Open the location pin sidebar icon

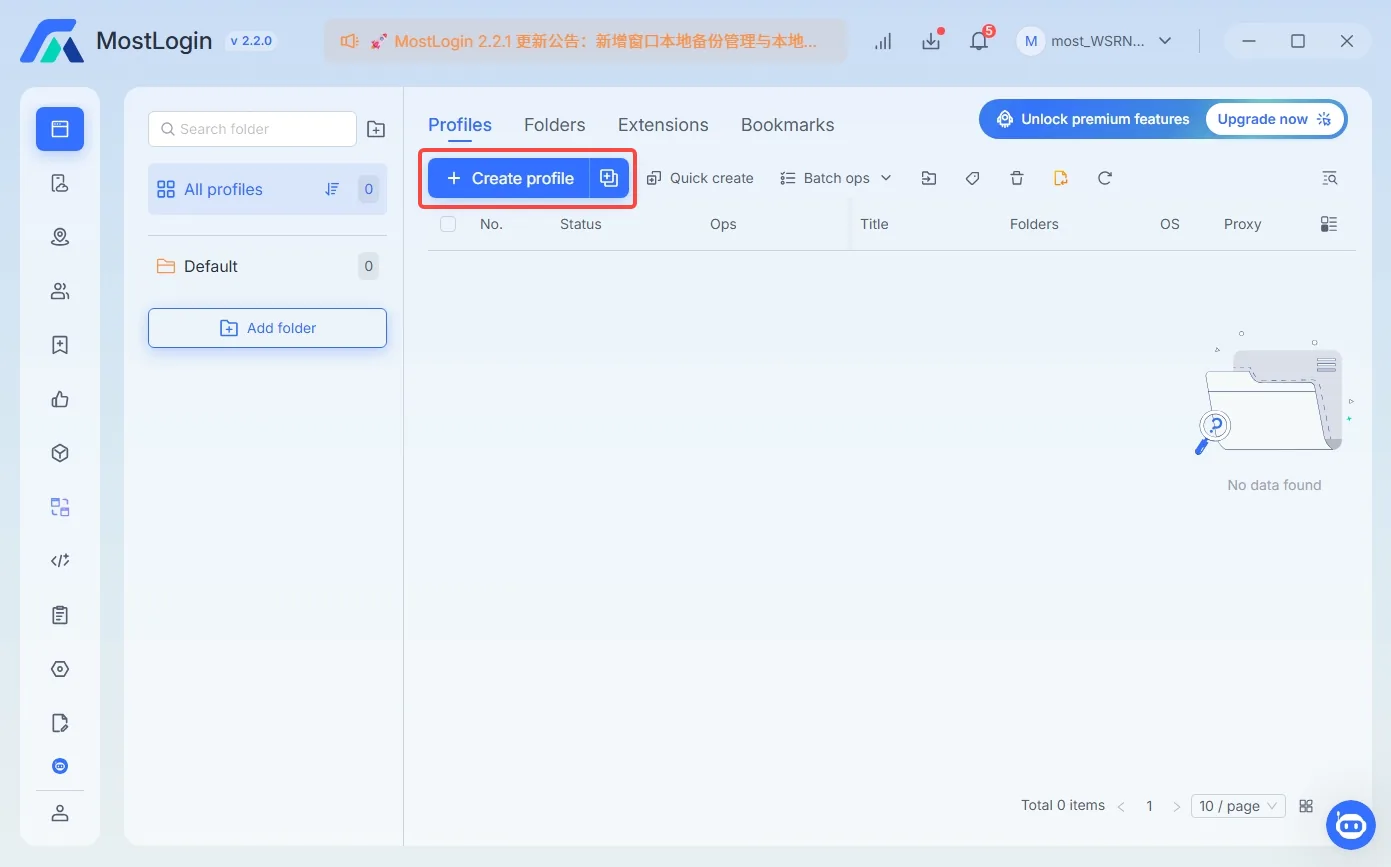click(60, 237)
